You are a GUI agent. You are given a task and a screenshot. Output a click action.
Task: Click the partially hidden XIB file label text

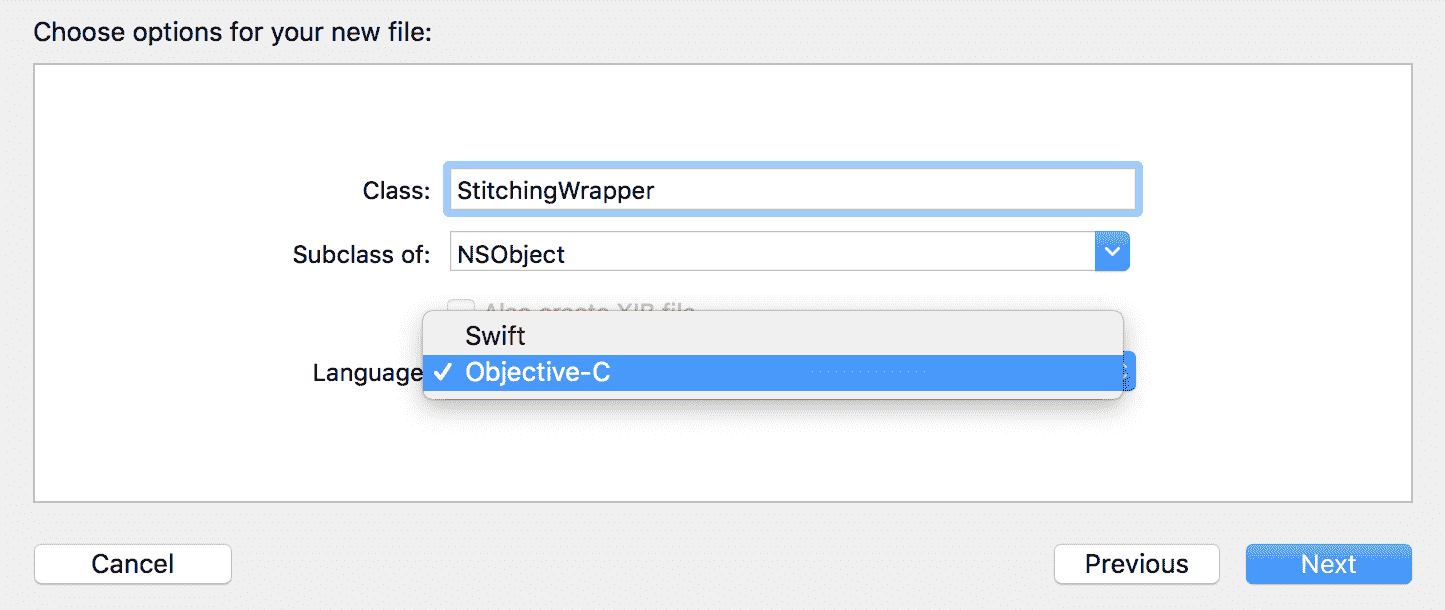[x=588, y=307]
